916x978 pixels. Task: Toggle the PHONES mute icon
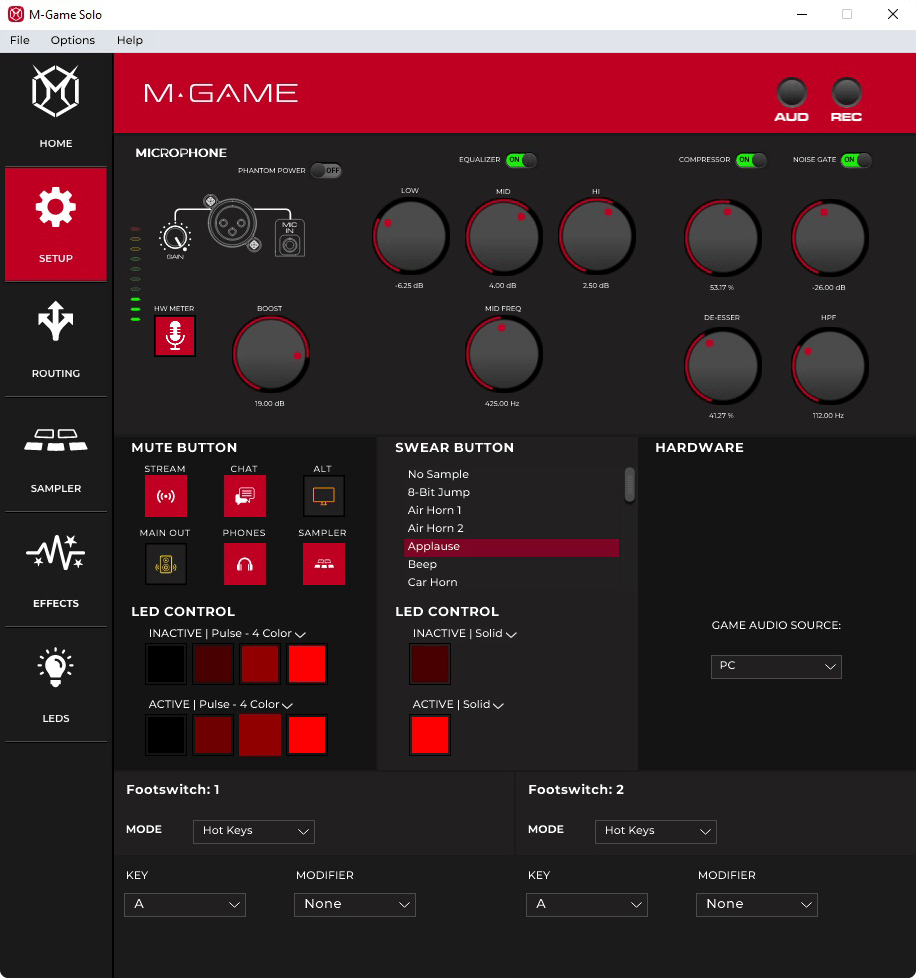[x=244, y=563]
